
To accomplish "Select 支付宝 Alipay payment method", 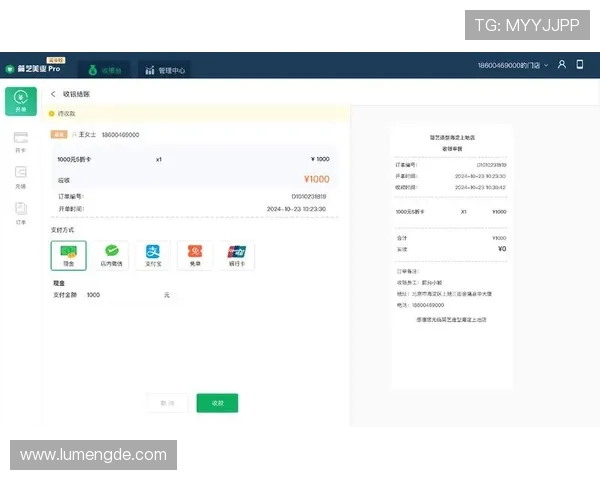I will pos(153,256).
